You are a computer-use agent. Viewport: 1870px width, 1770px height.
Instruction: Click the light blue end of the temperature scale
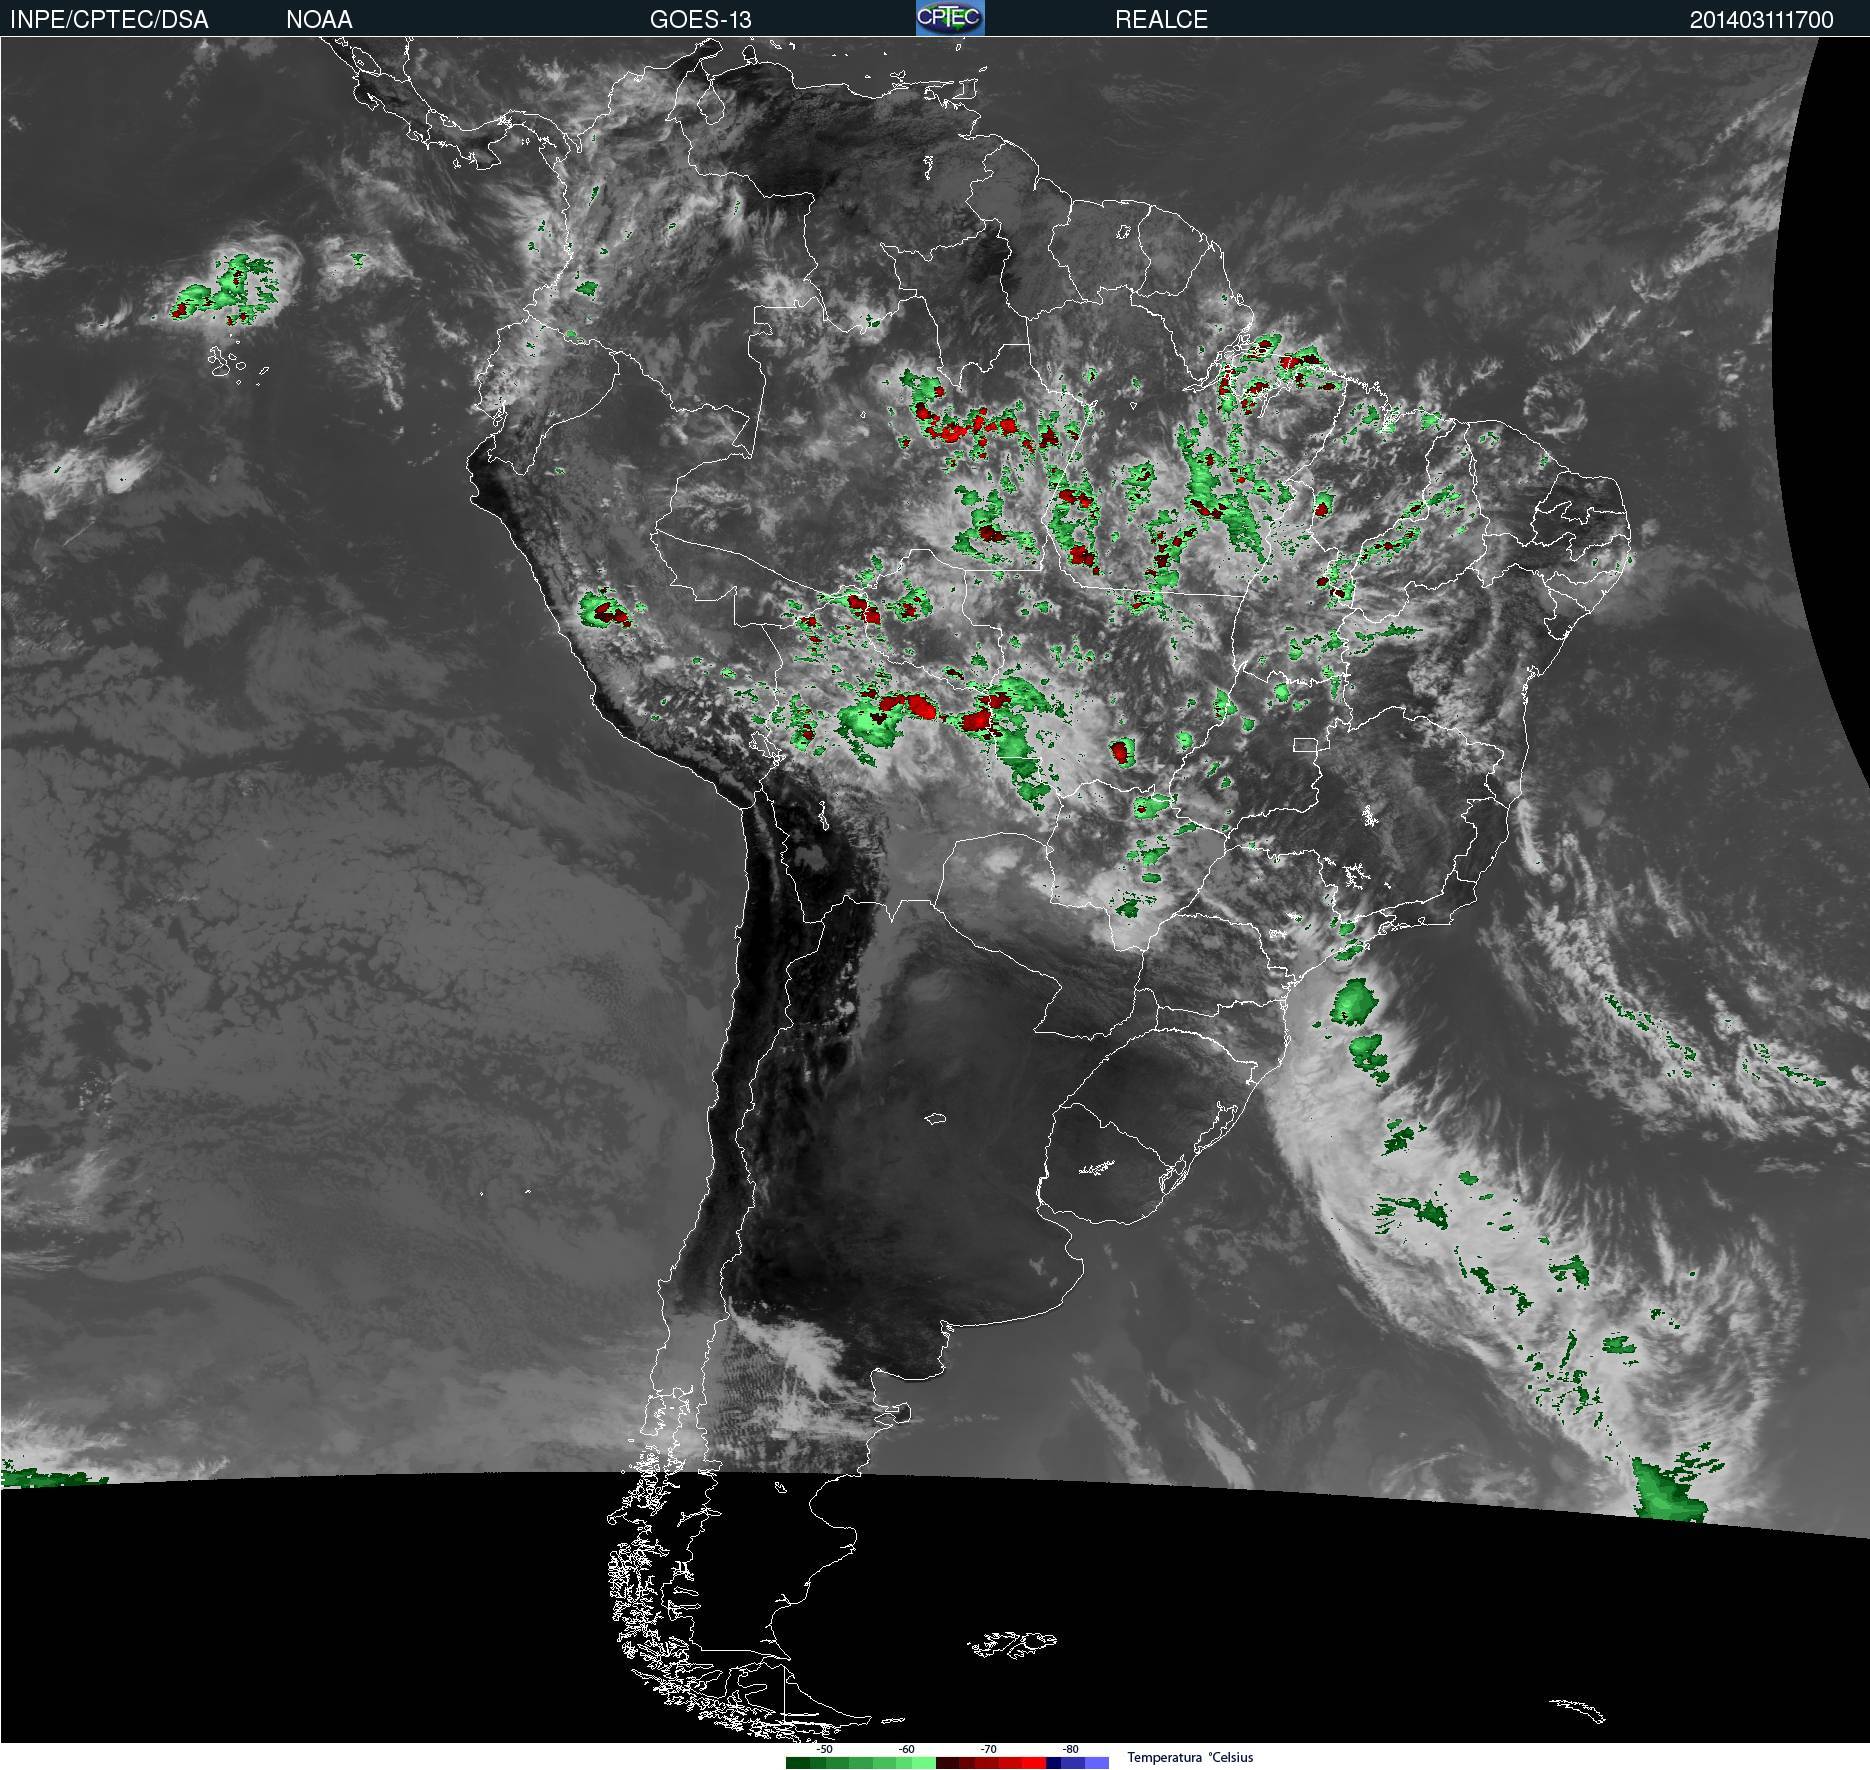(x=1097, y=1763)
